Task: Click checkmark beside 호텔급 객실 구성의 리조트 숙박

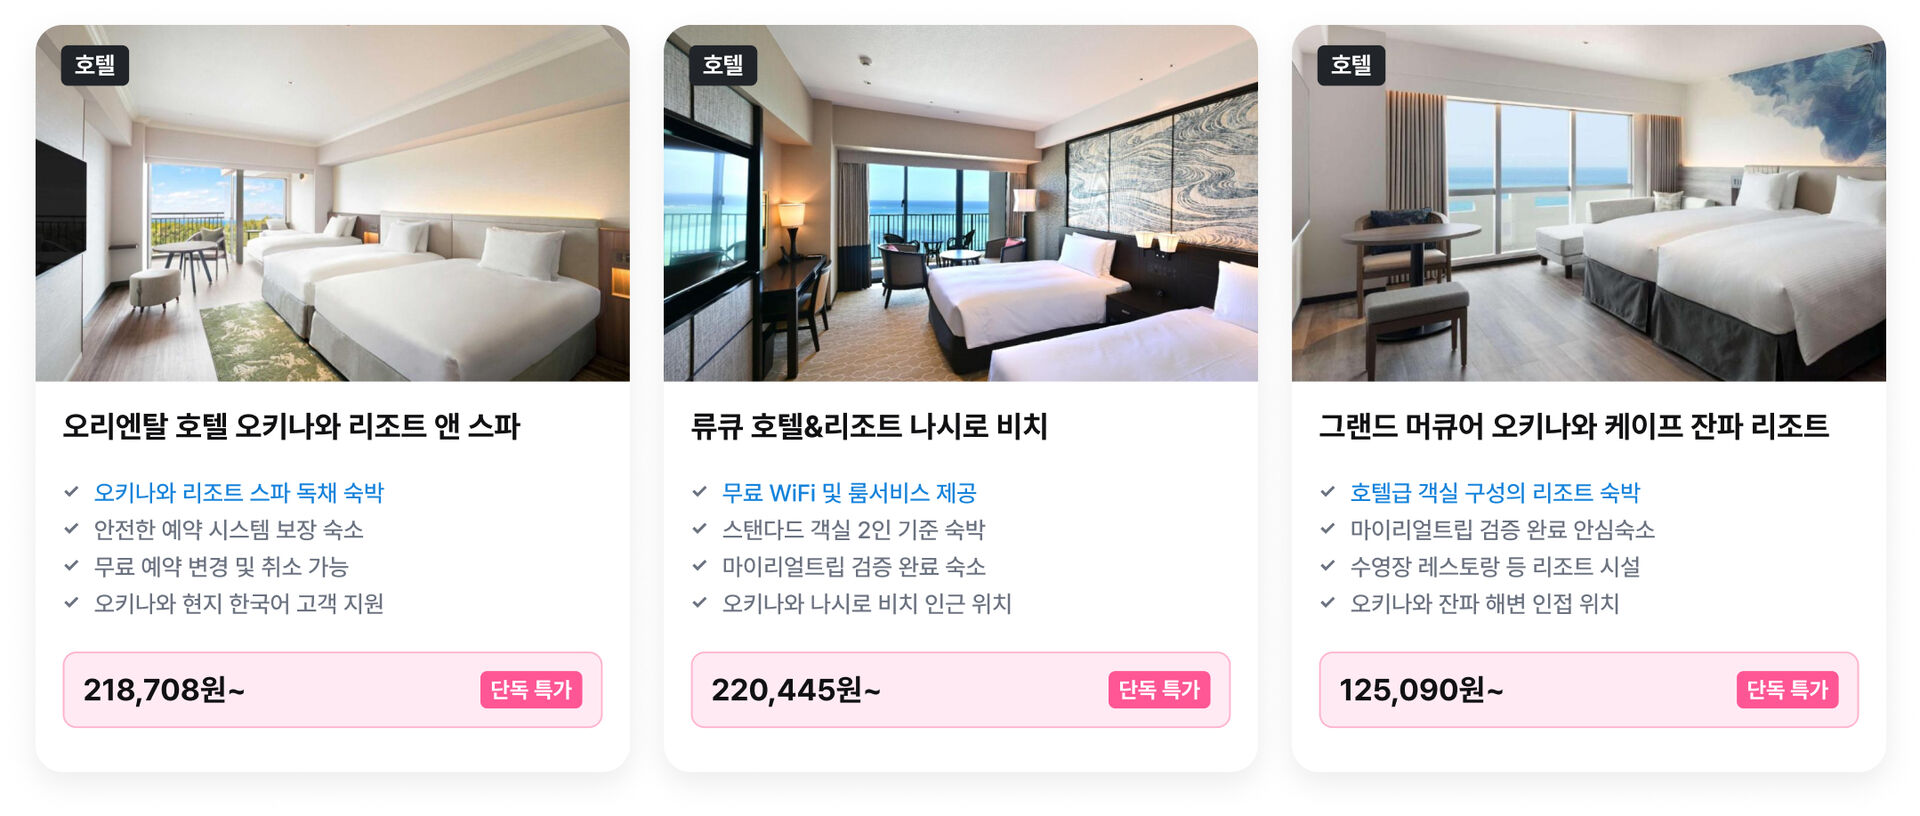Action: coord(1327,492)
